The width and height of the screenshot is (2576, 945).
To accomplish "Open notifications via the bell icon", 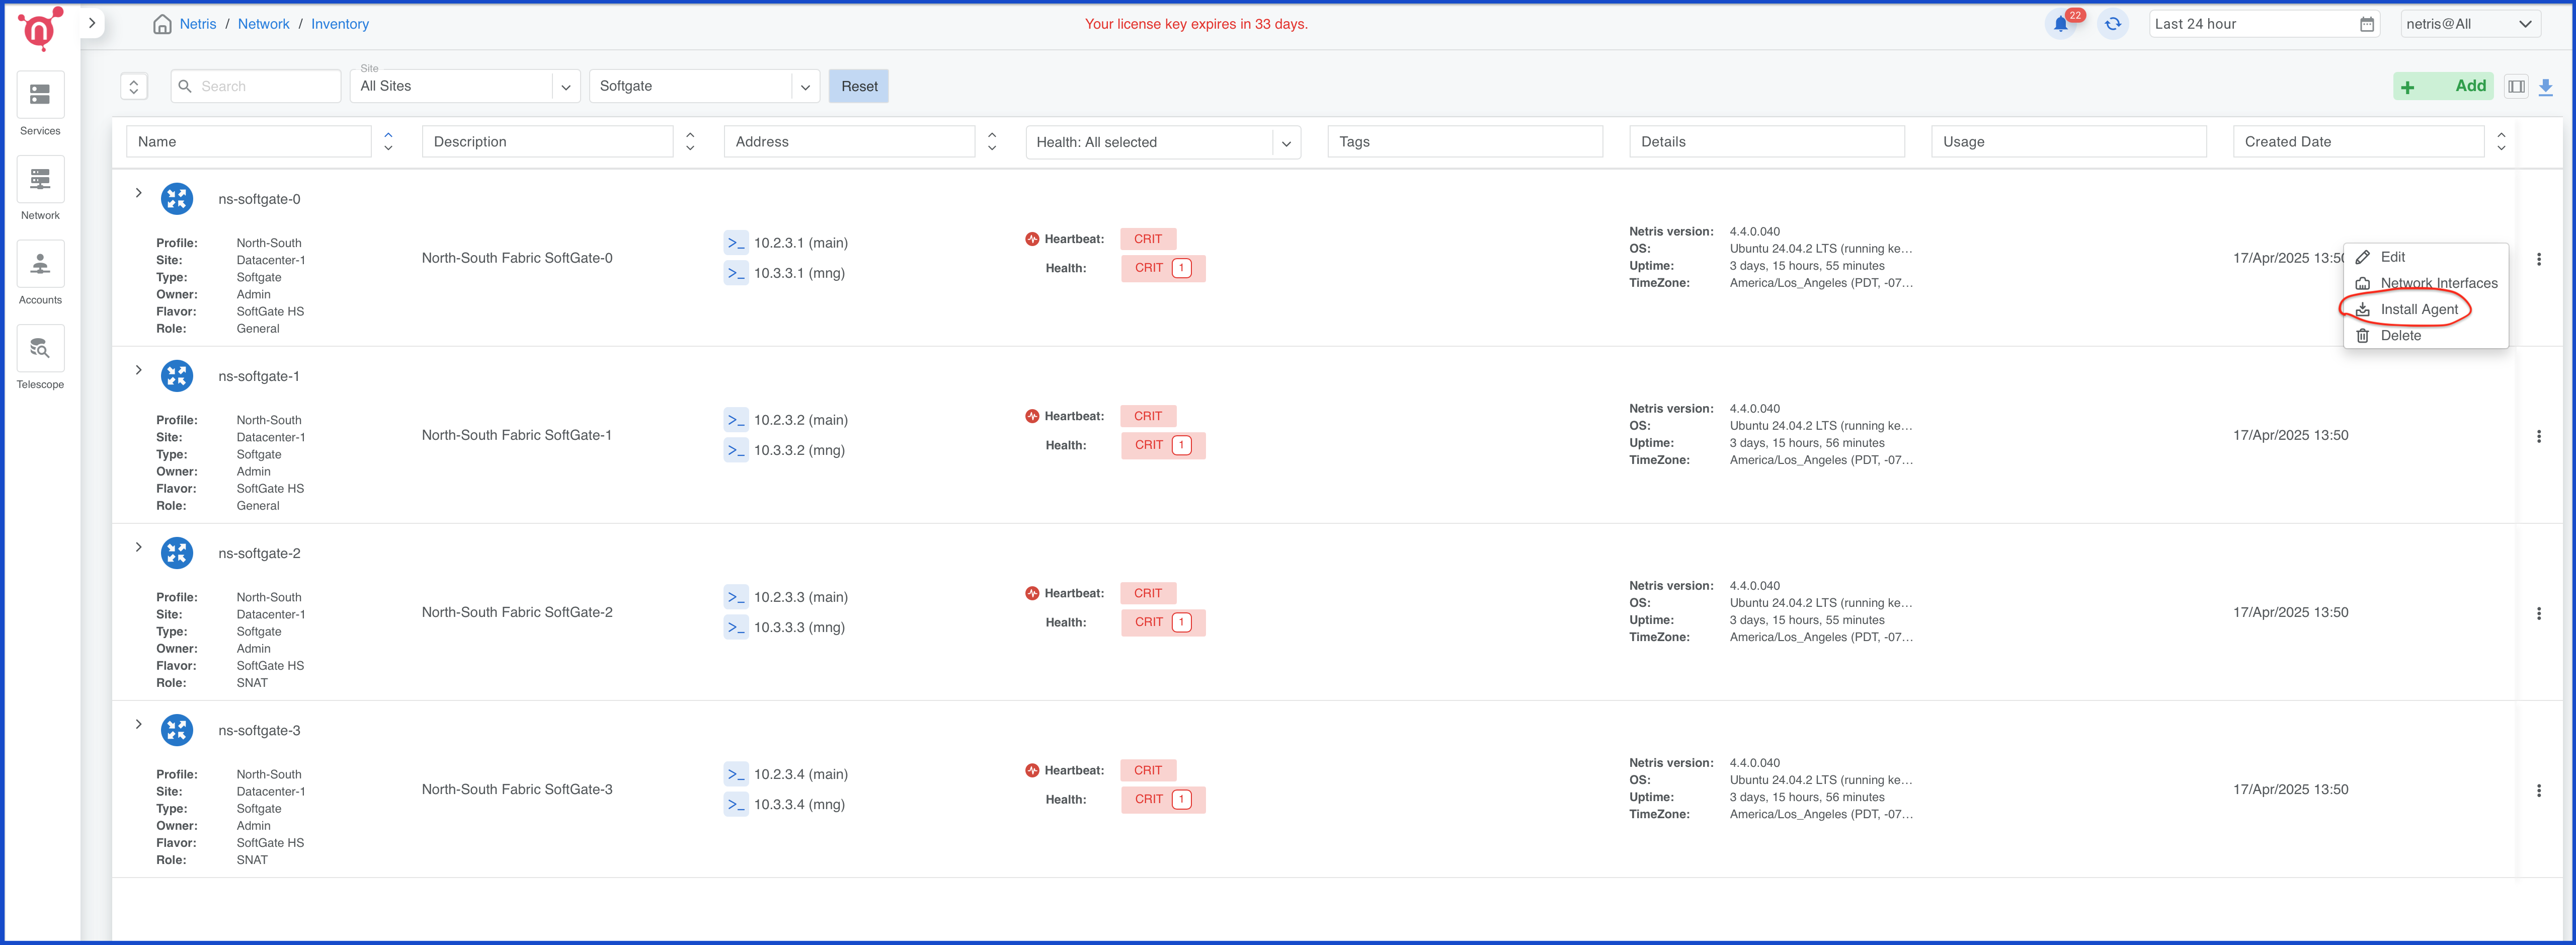I will point(2061,24).
